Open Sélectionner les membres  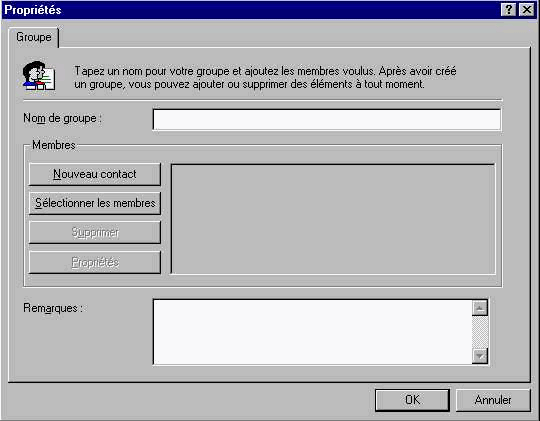pos(95,203)
